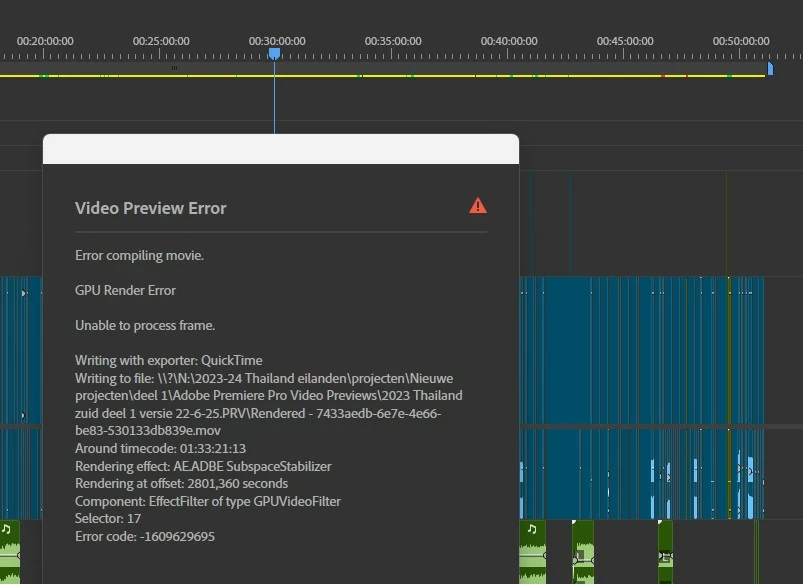This screenshot has width=803, height=584.
Task: Click the red warning triangle icon
Action: 478,205
